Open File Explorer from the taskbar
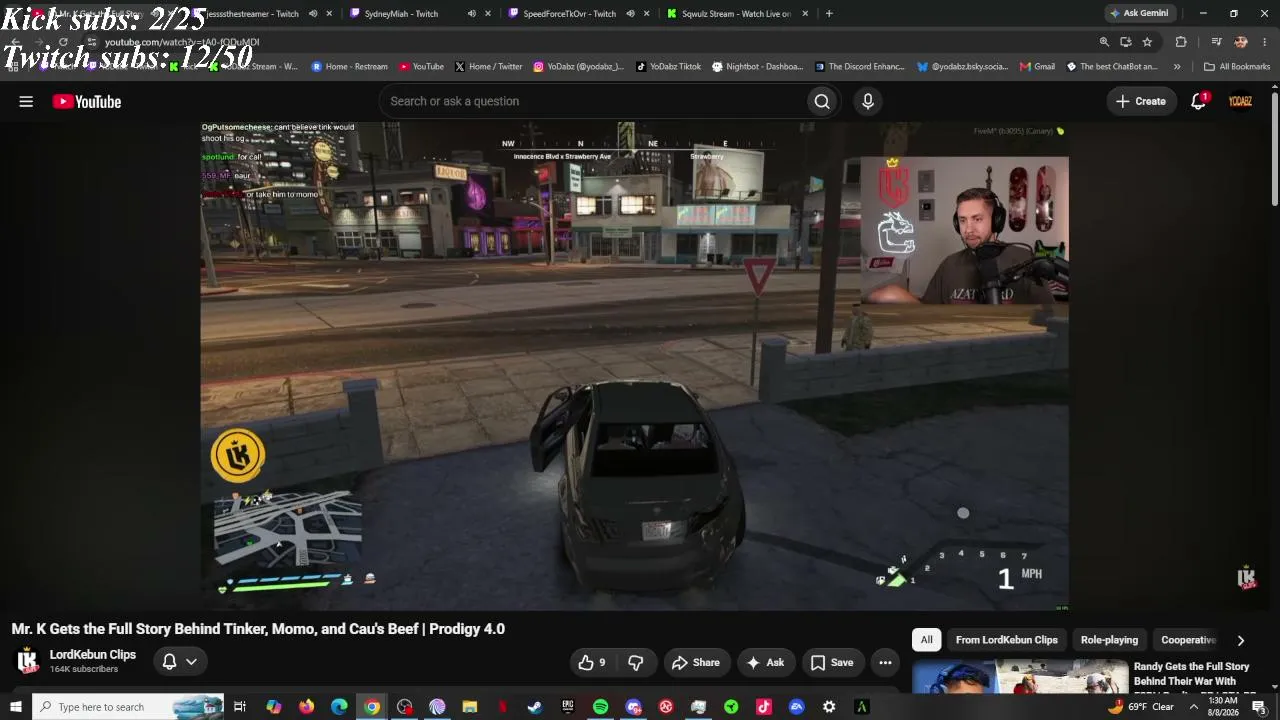 pos(470,707)
